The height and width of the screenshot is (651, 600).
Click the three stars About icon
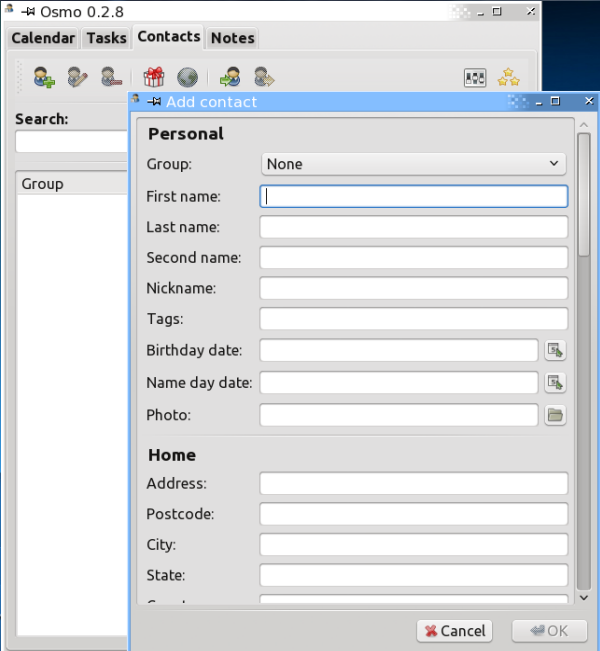click(509, 77)
